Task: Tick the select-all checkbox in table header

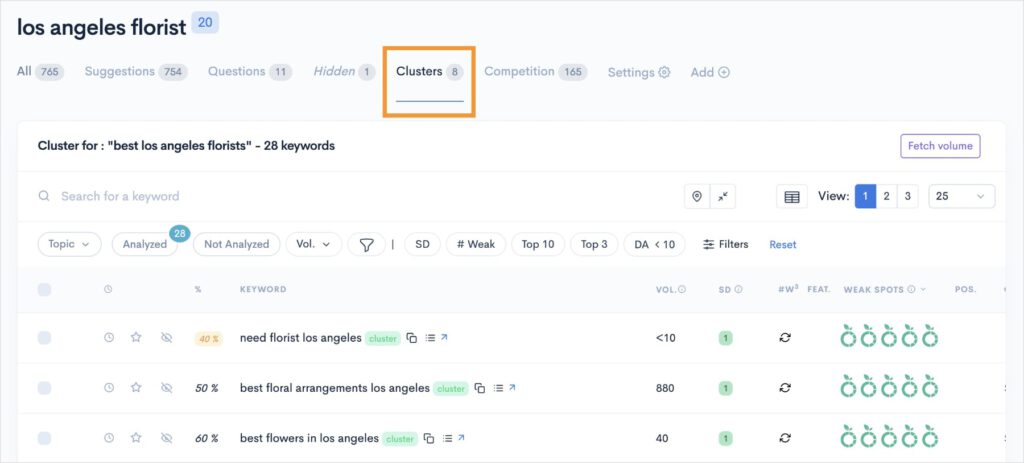Action: coord(44,289)
